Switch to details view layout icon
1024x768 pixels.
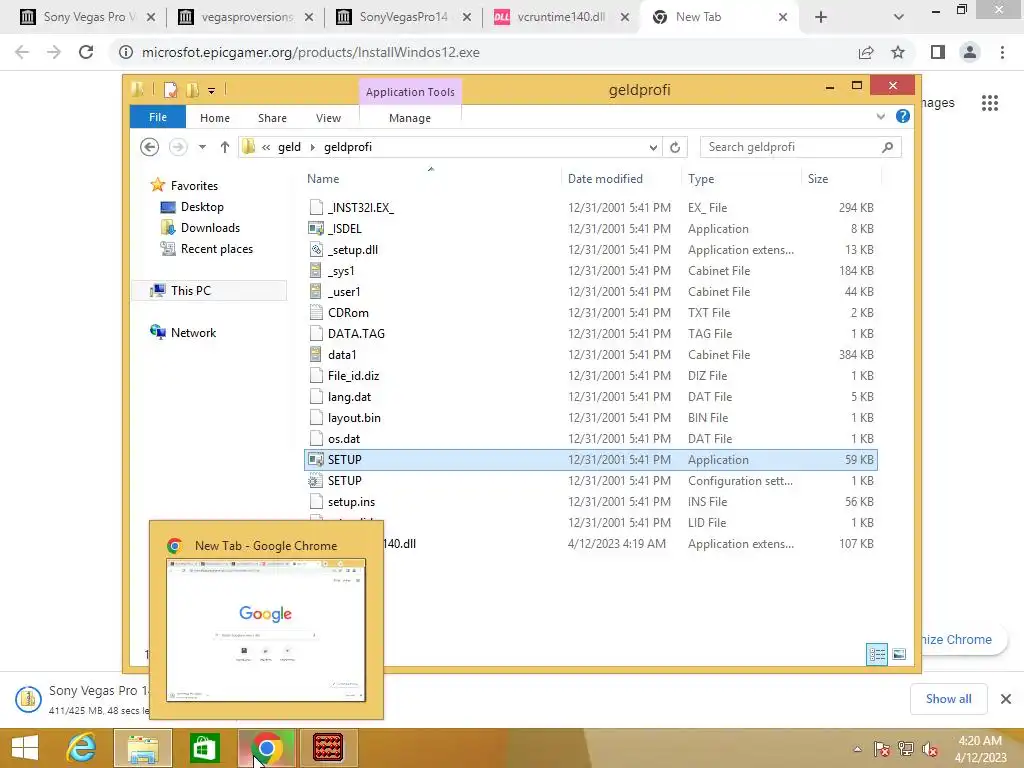(x=877, y=654)
